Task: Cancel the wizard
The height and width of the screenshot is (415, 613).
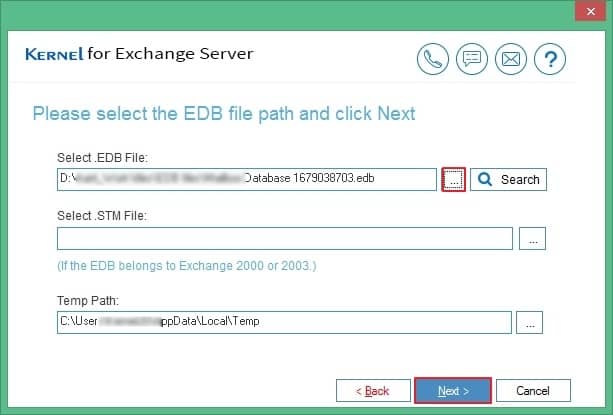Action: tap(533, 390)
